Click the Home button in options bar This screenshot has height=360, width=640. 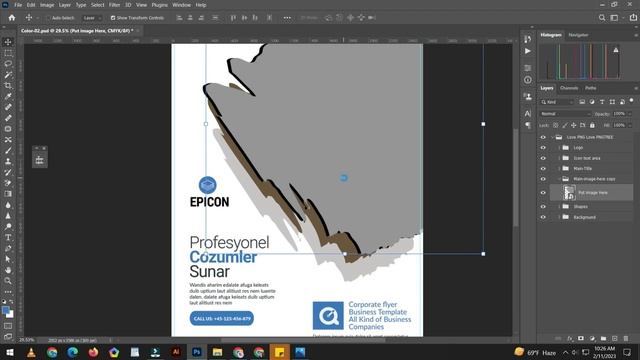pos(12,18)
